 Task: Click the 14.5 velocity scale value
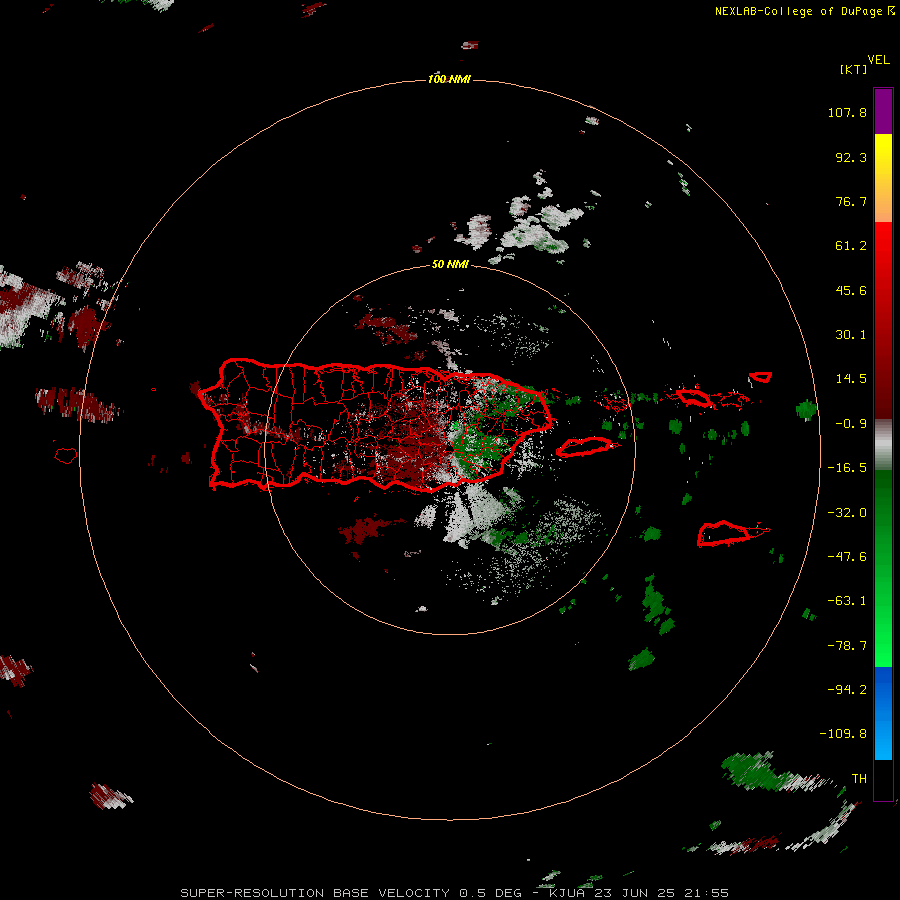[x=851, y=379]
